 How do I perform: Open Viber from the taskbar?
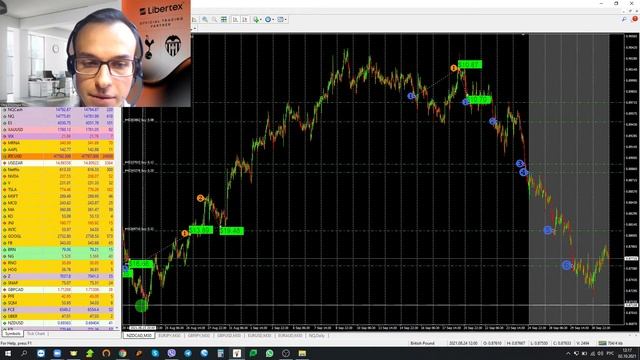tap(171, 353)
